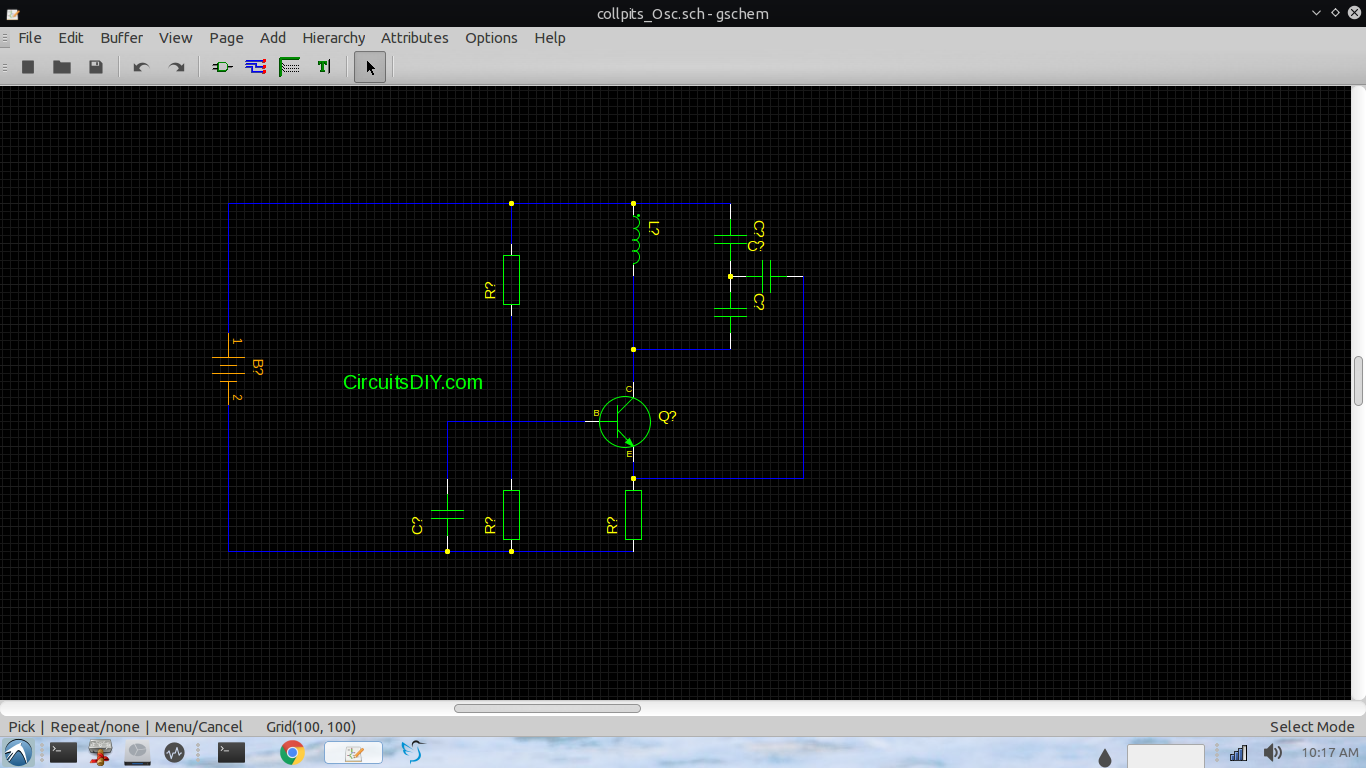Click the horizontal scrollbar thumb
Screen dimensions: 1366x768
547,708
